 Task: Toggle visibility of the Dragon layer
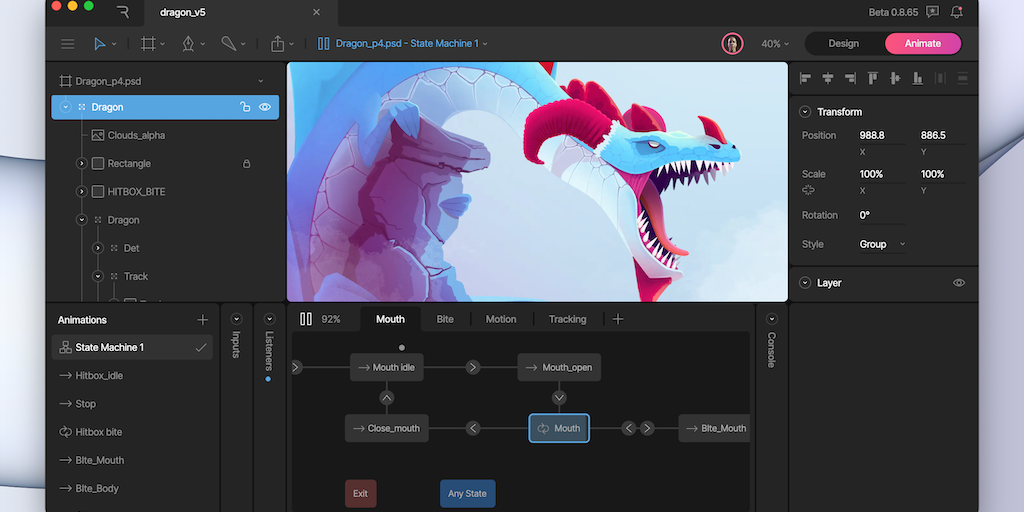coord(265,107)
